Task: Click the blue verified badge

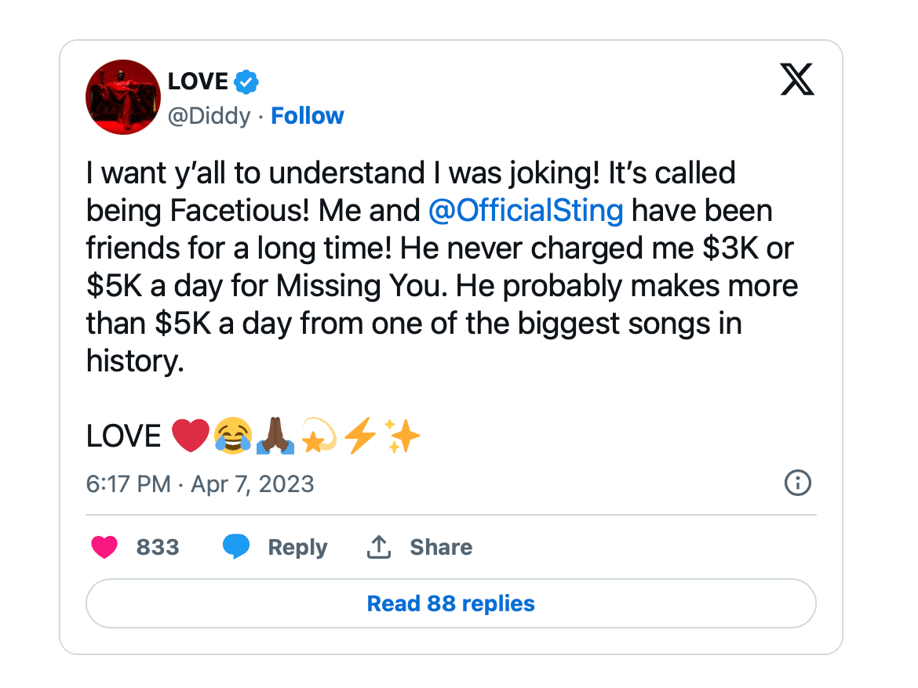Action: tap(247, 81)
